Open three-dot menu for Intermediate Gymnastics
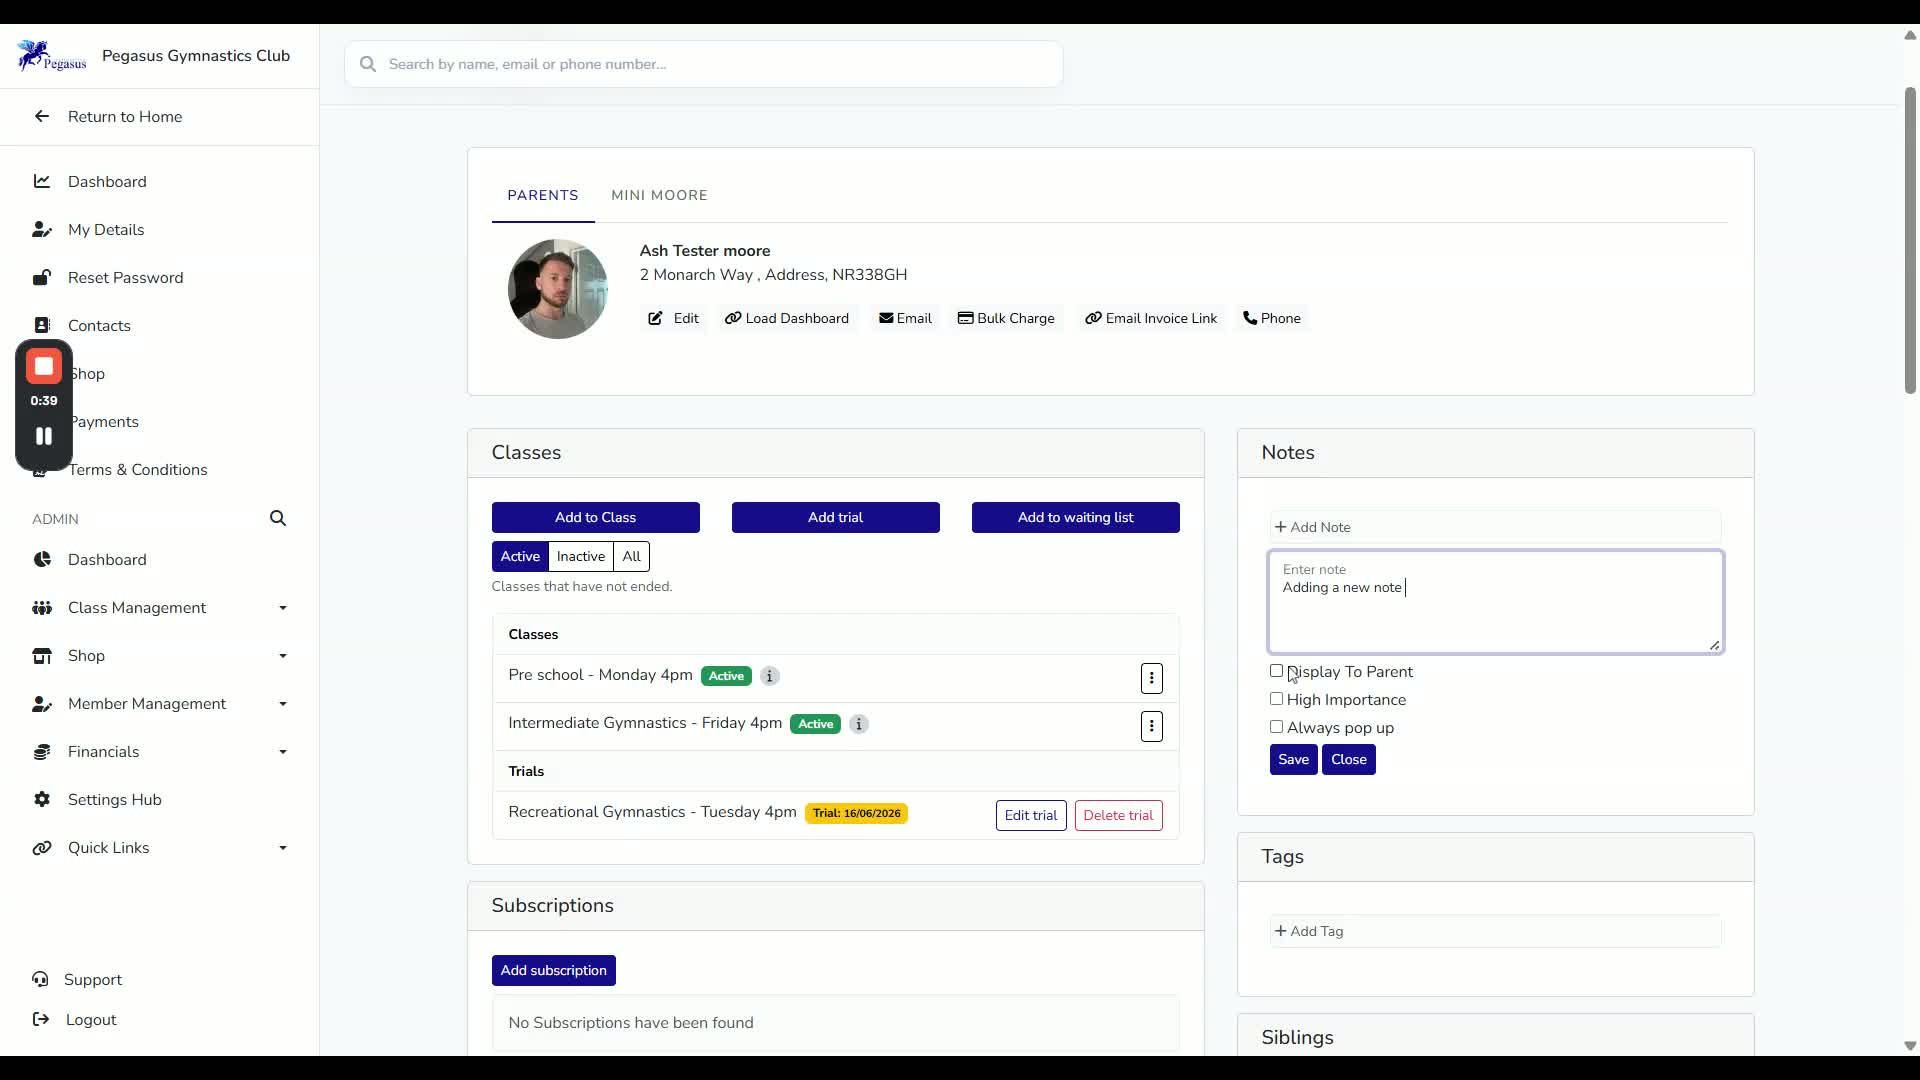 (1152, 726)
